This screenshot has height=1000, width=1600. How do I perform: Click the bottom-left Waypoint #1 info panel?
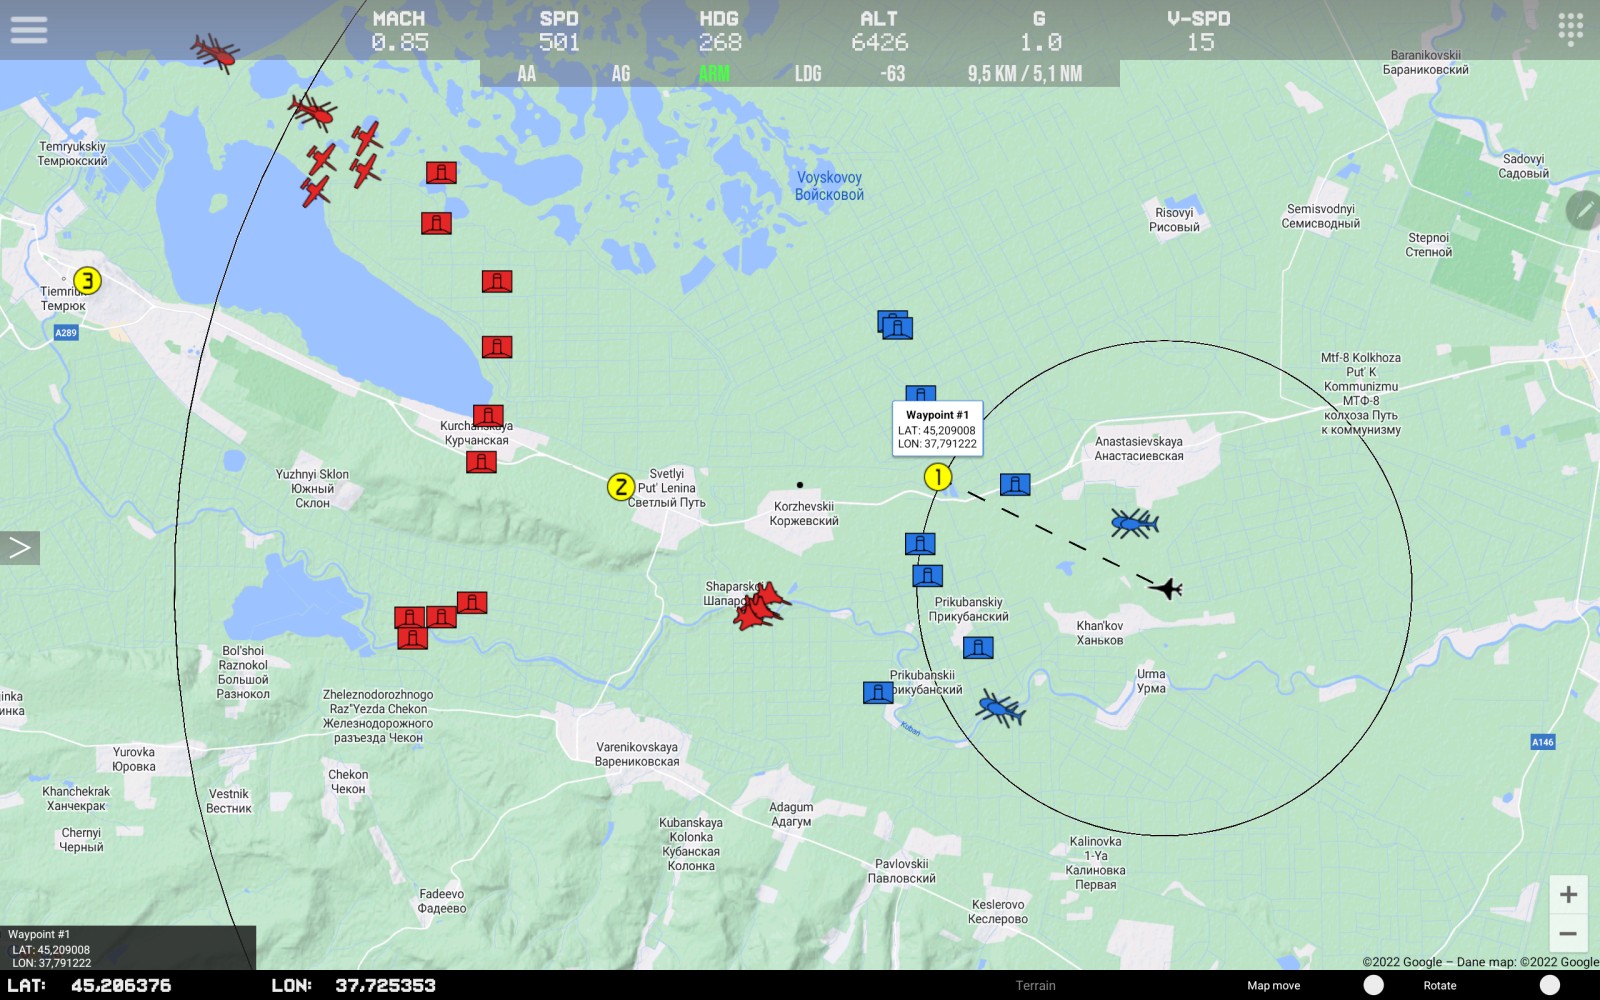click(127, 948)
